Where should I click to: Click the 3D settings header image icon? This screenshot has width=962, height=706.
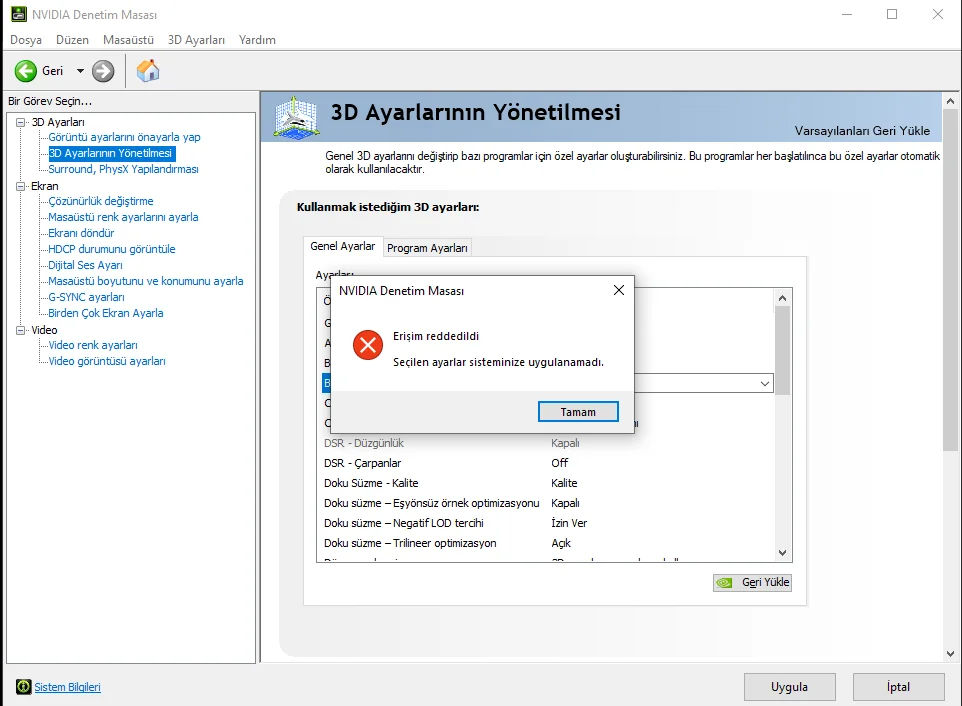tap(296, 117)
